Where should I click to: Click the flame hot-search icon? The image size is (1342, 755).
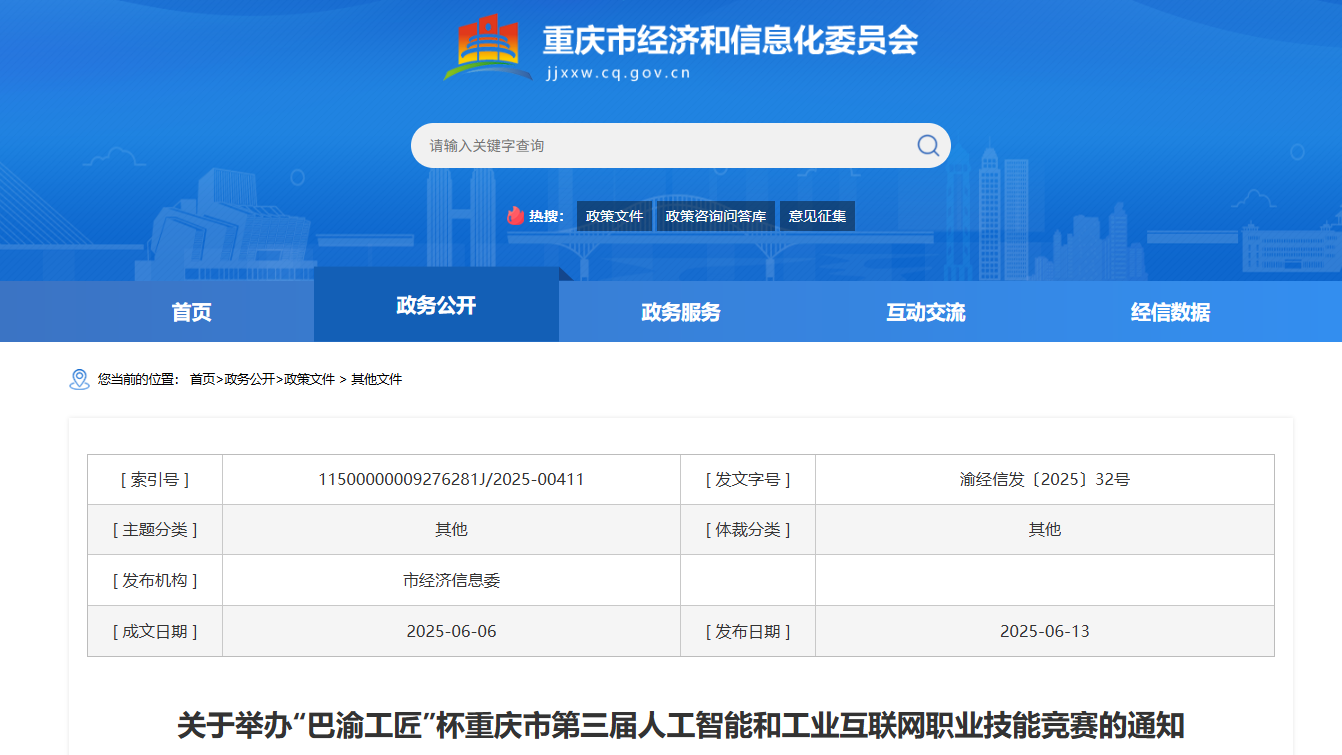(515, 216)
